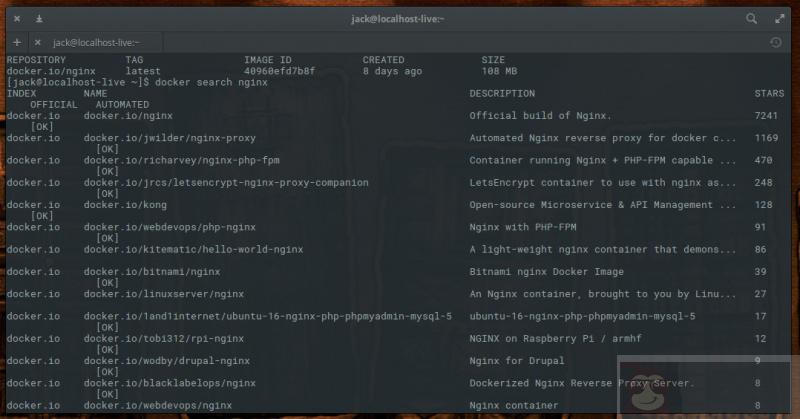Image resolution: width=800 pixels, height=419 pixels.
Task: Click the STARS column header
Action: pos(769,93)
